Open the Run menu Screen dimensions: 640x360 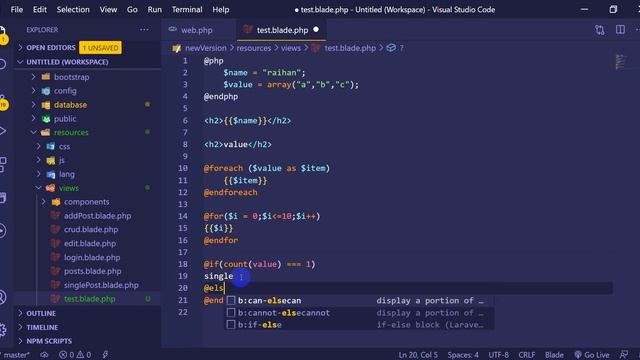click(x=154, y=9)
